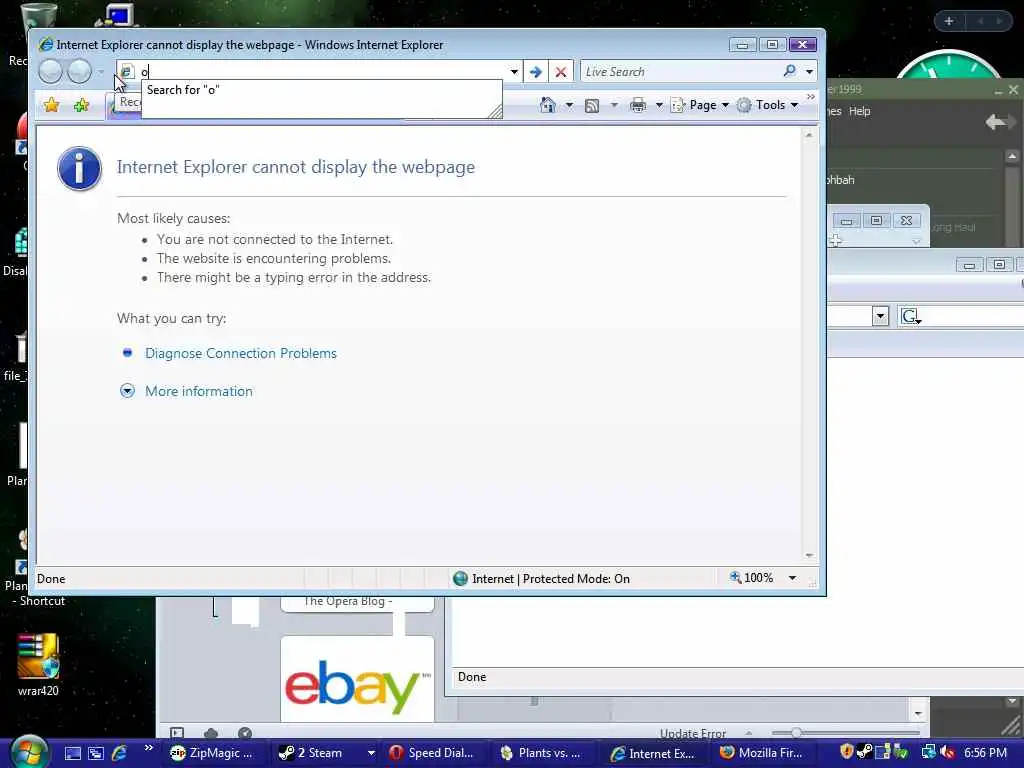Click into the address bar text field

pos(323,72)
